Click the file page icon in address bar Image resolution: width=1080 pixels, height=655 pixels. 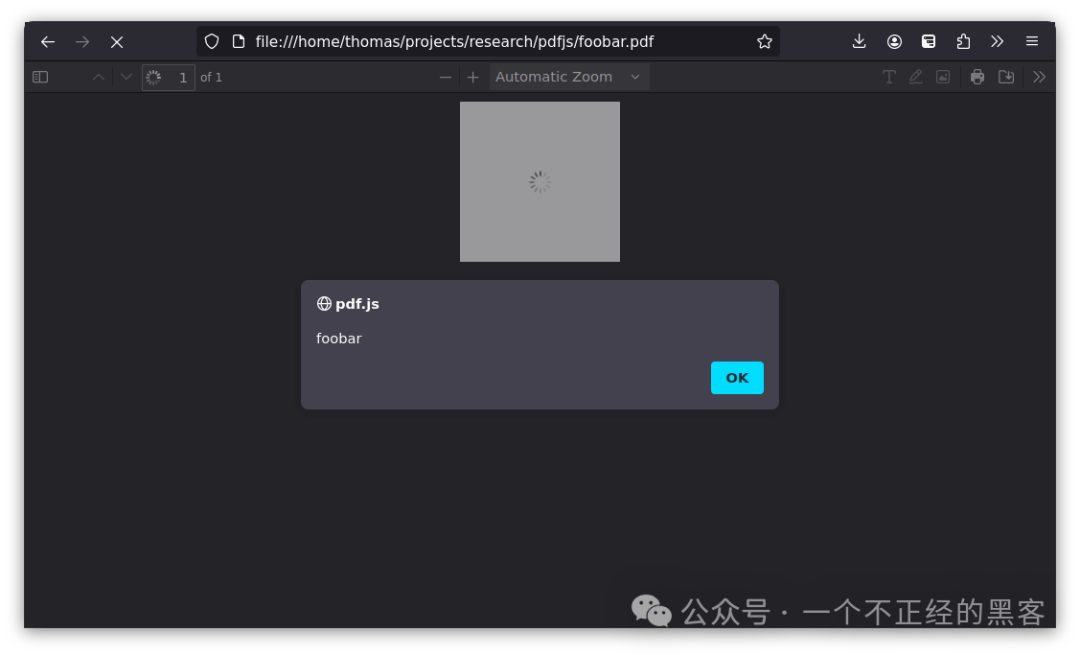[x=238, y=41]
